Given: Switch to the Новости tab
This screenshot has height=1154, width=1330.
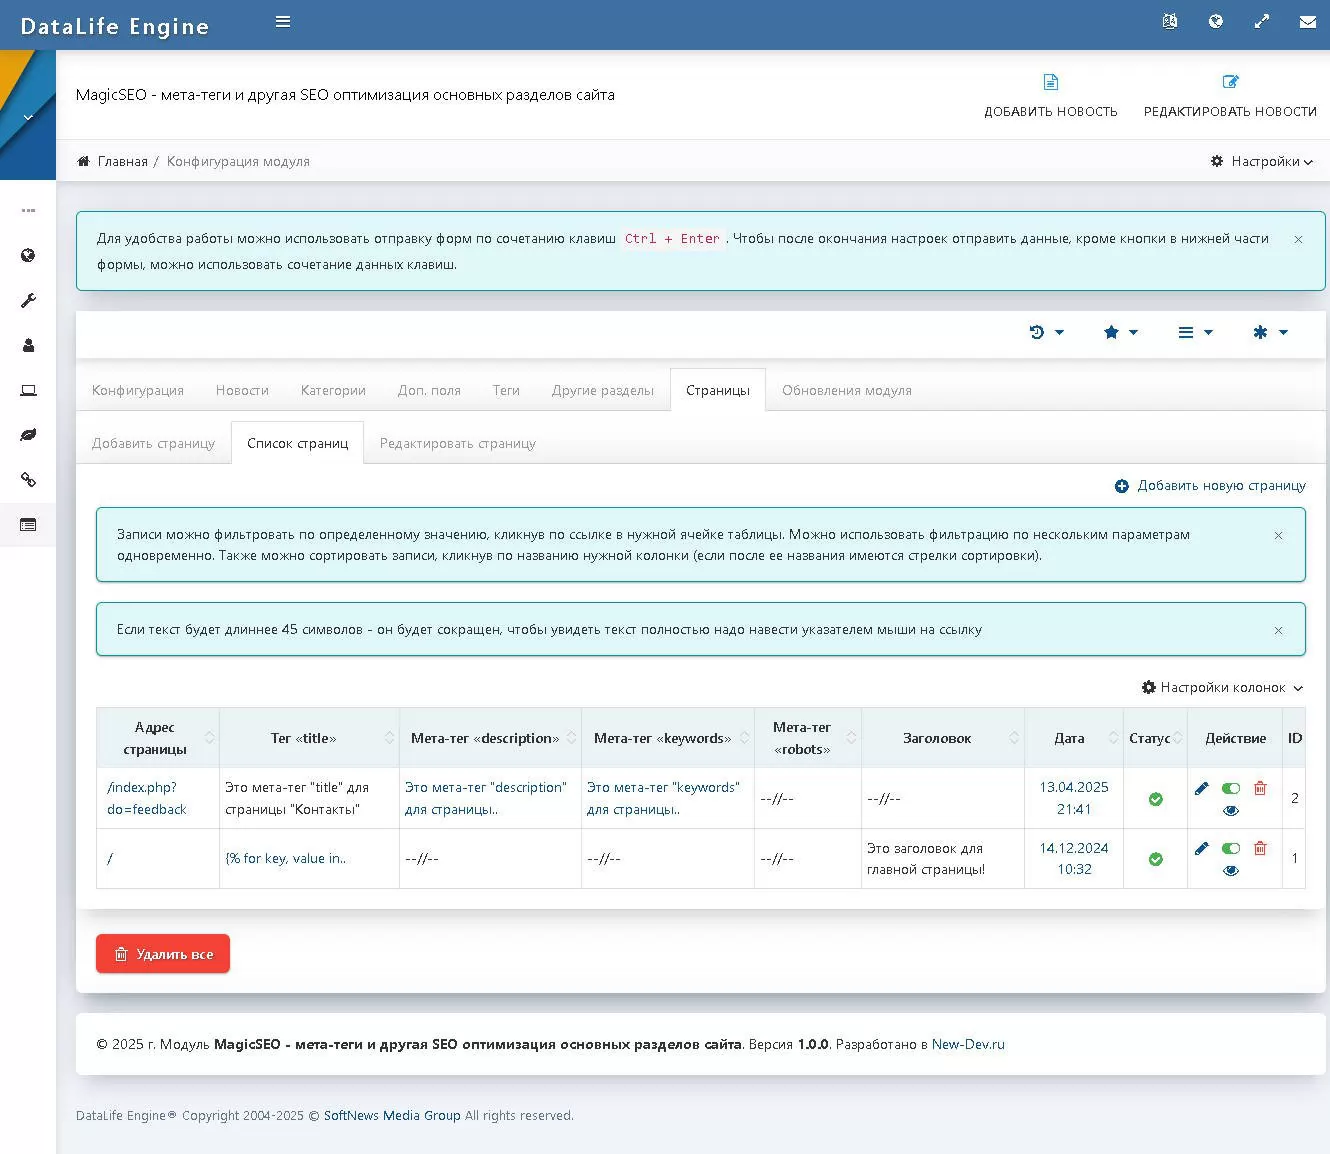Looking at the screenshot, I should pyautogui.click(x=242, y=390).
